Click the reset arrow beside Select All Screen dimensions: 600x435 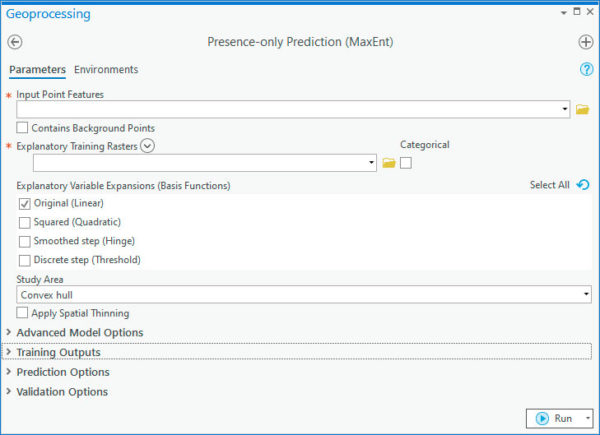point(583,185)
